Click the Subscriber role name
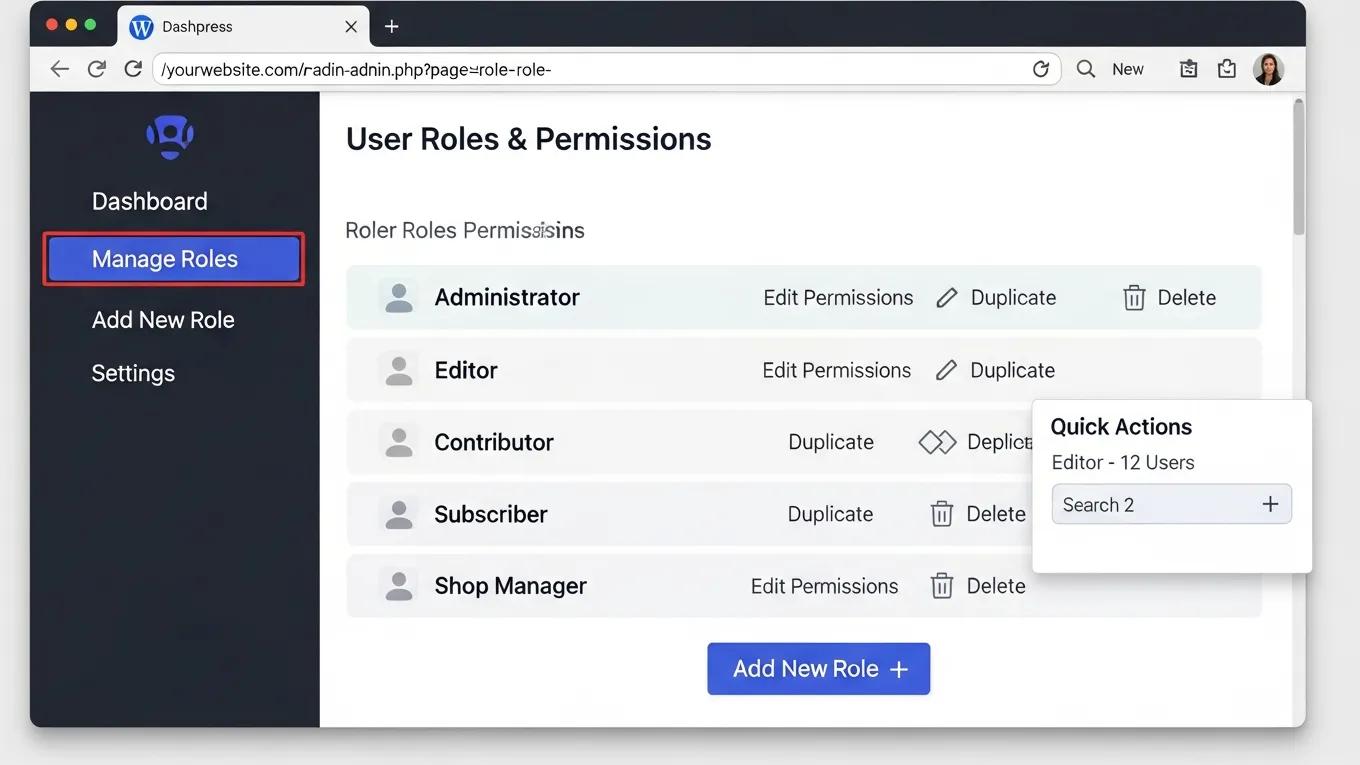 491,514
